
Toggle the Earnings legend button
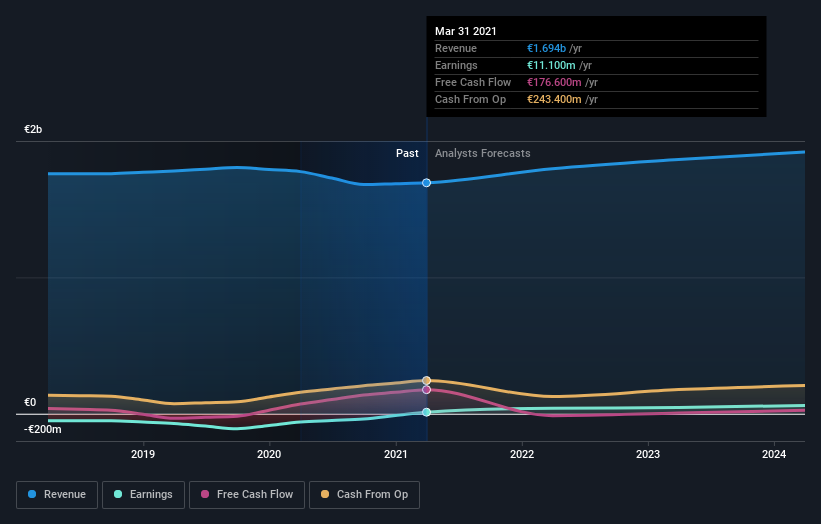tap(143, 495)
